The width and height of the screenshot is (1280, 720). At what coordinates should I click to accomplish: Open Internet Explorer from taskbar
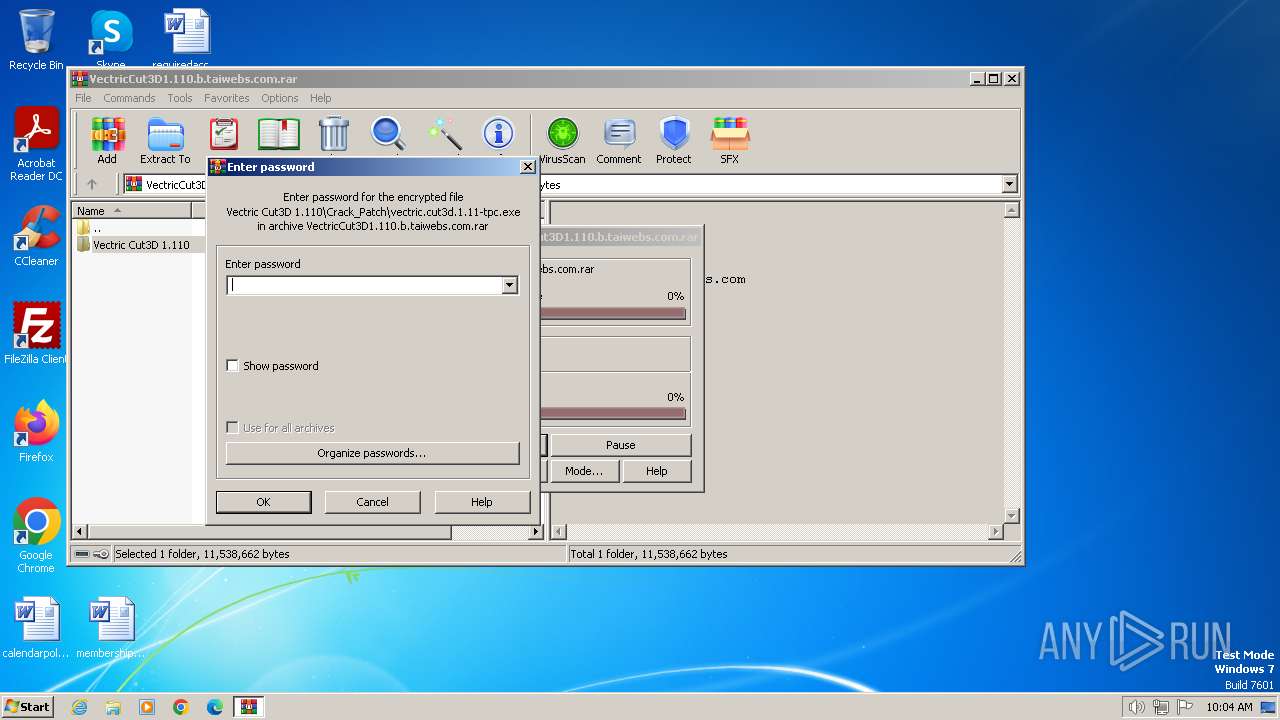79,707
